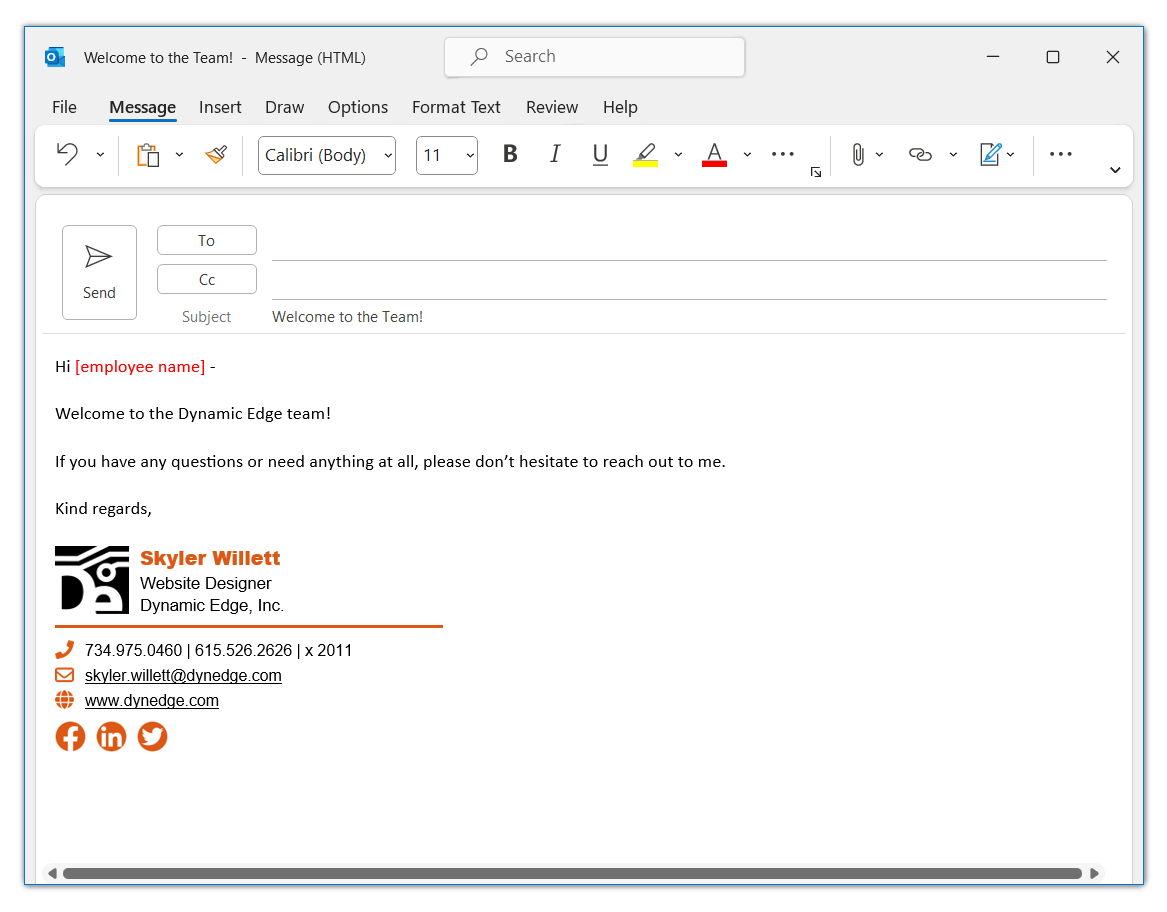
Task: Click the phone numbers line in signature
Action: 218,650
